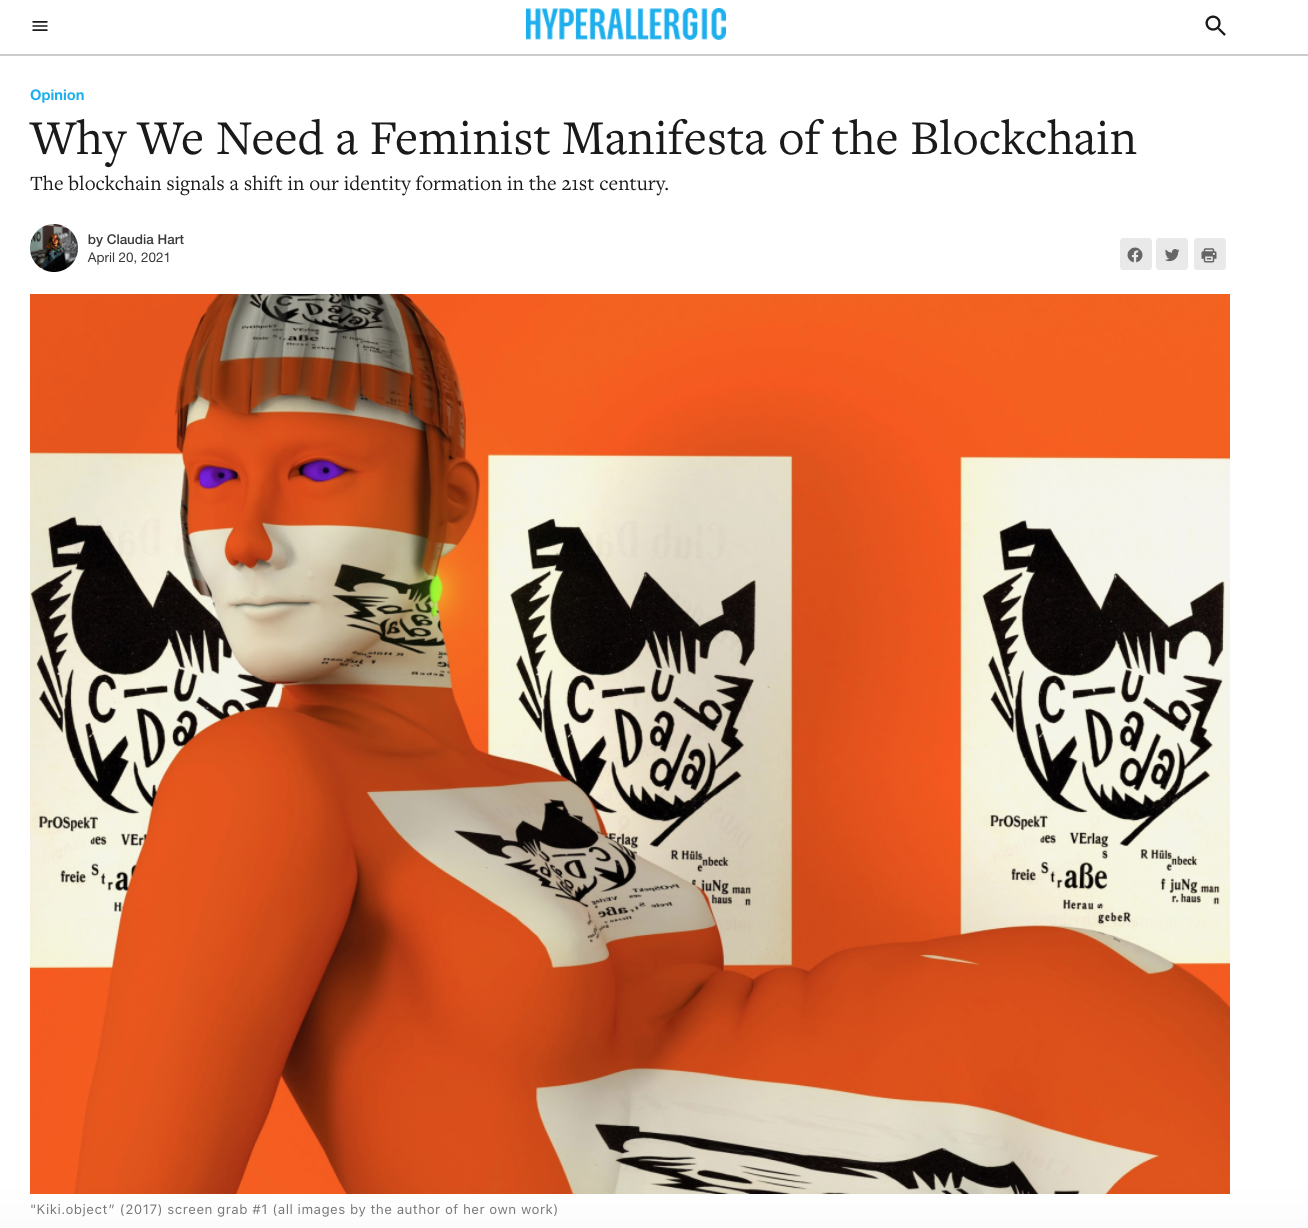Open the Kiki.object hero image
Screen dimensions: 1308x1228
point(630,743)
